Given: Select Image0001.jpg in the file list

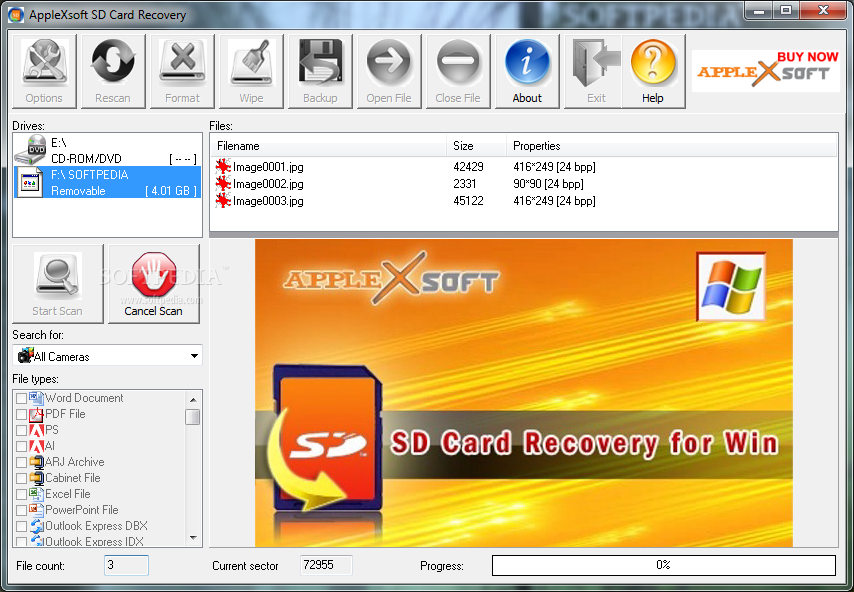Looking at the screenshot, I should click(268, 167).
